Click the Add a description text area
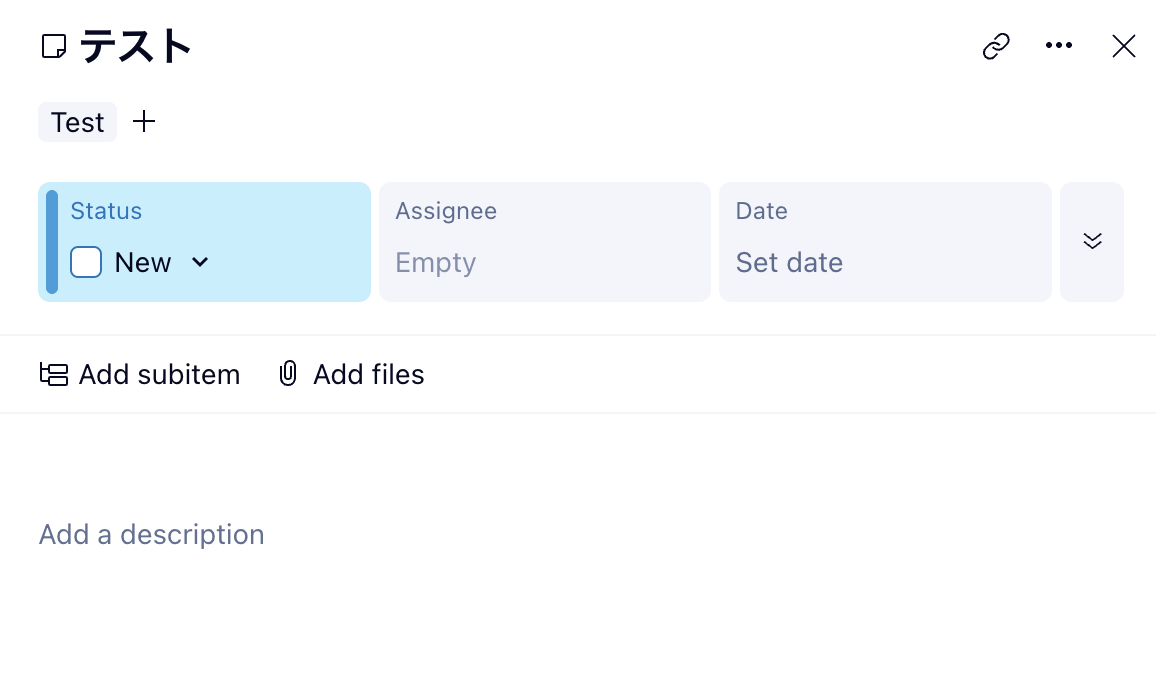 pos(152,534)
